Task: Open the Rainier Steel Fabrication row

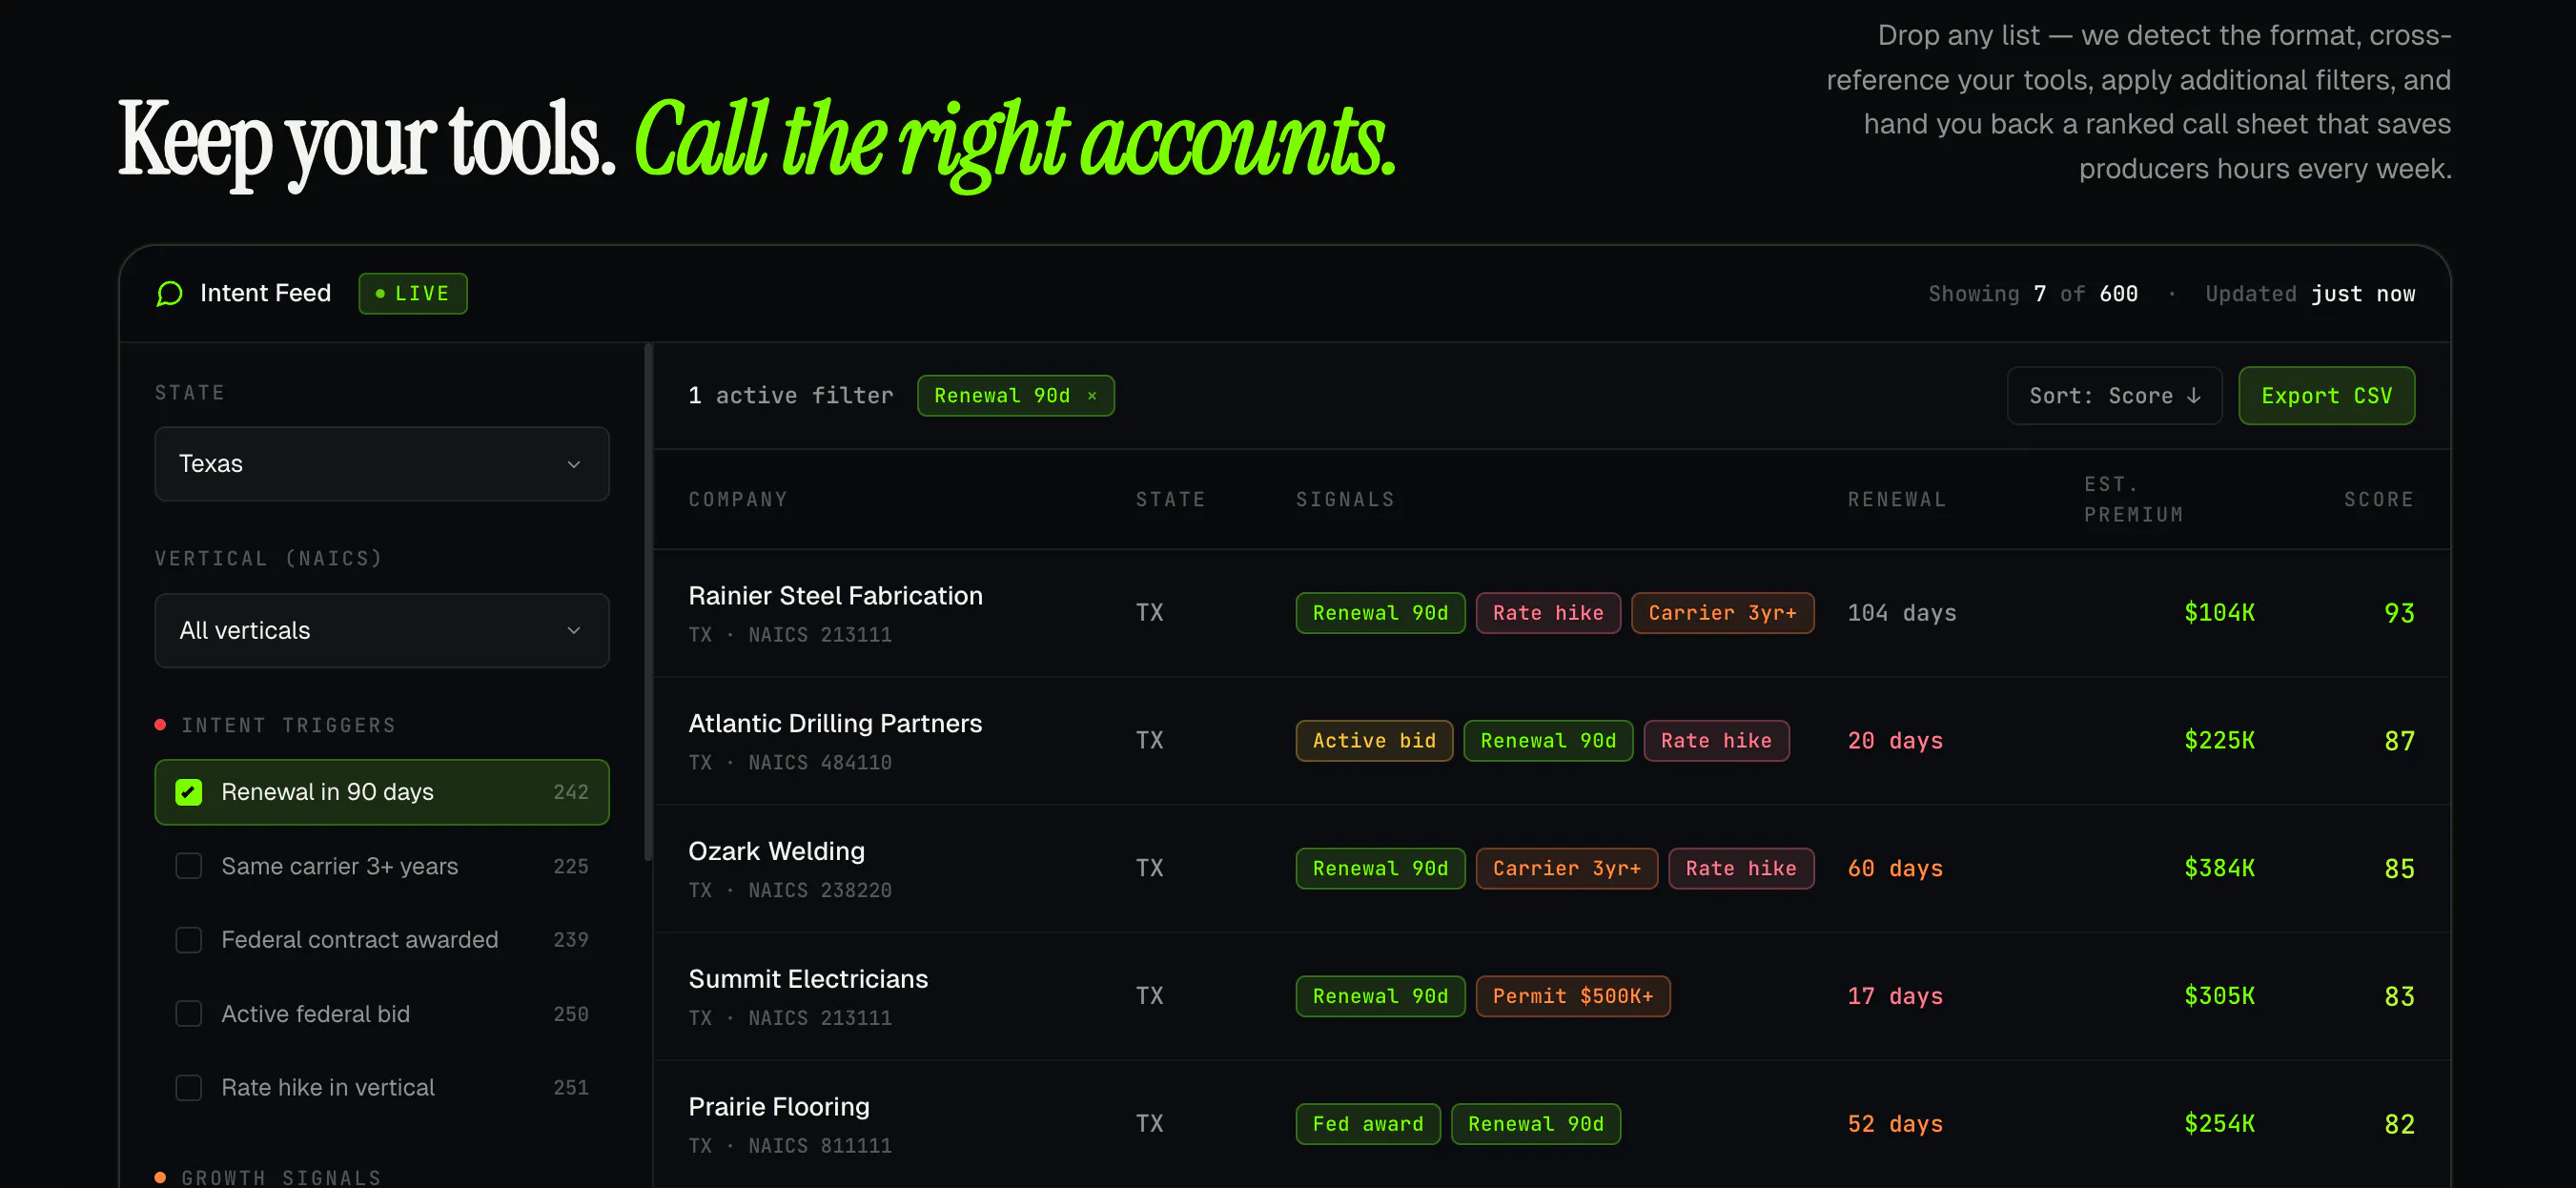Action: point(1552,613)
